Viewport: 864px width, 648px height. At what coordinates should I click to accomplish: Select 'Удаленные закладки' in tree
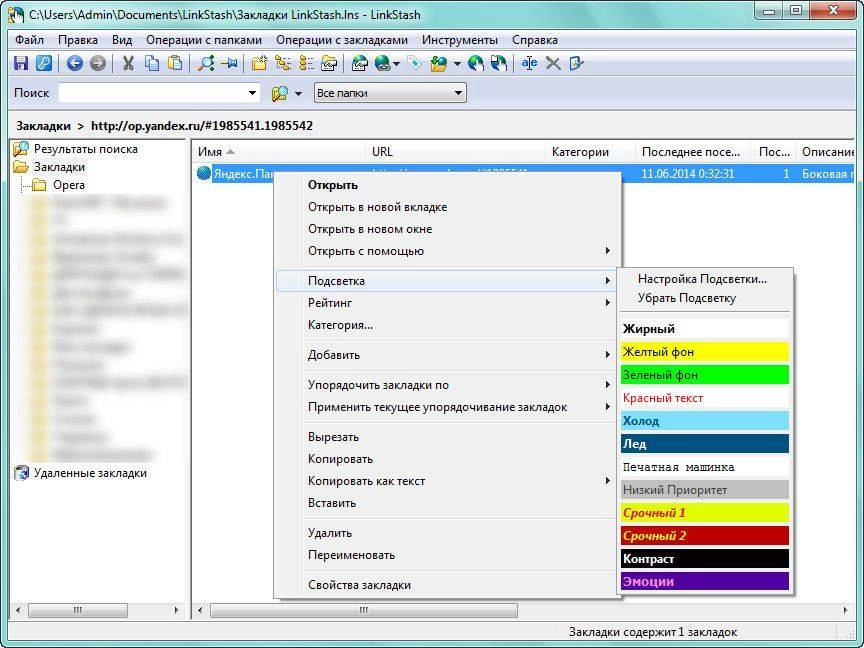click(90, 473)
